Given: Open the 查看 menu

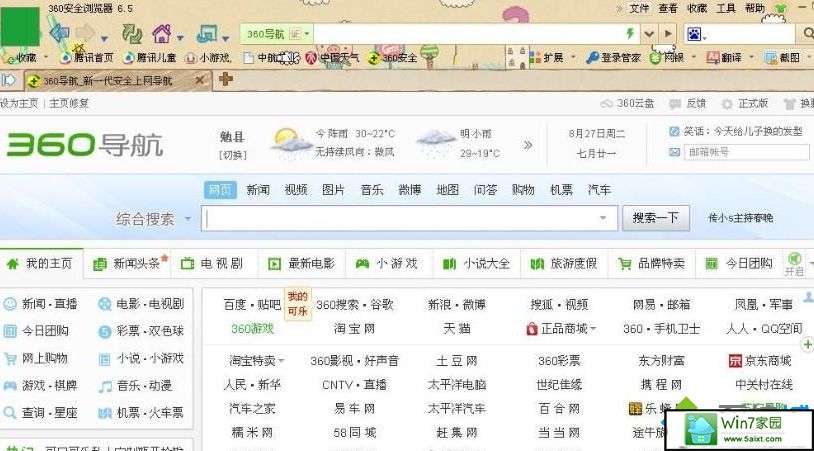Looking at the screenshot, I should pos(668,8).
